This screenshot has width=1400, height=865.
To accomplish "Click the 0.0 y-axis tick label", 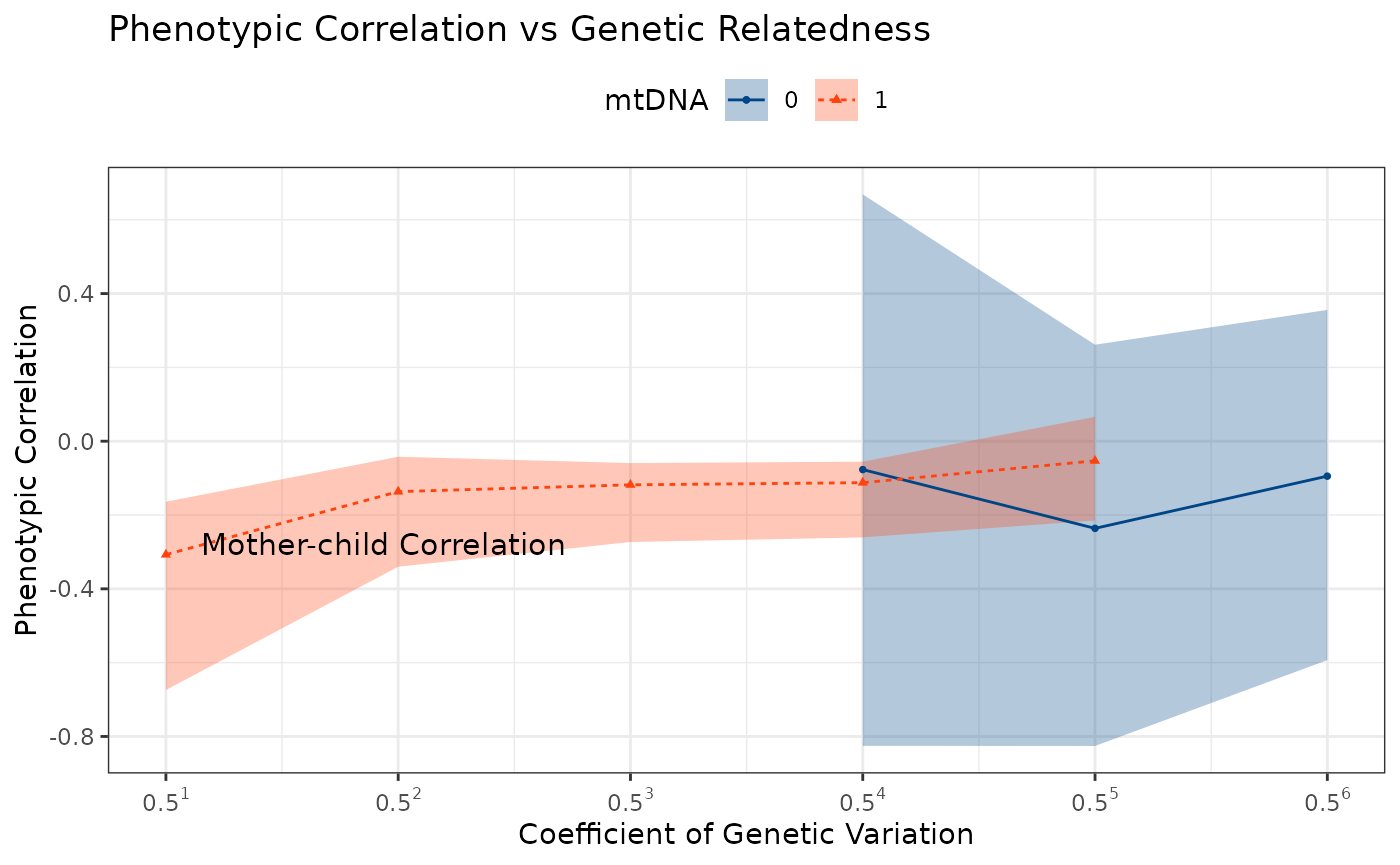I will (x=77, y=441).
